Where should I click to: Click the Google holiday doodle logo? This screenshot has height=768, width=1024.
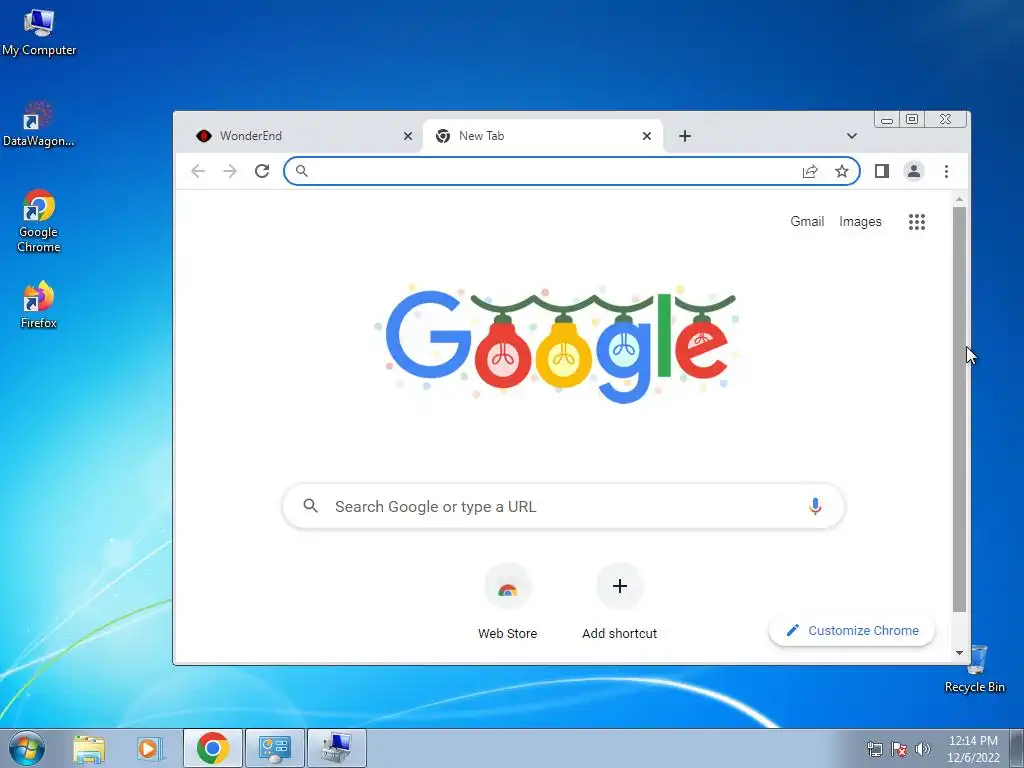click(556, 344)
